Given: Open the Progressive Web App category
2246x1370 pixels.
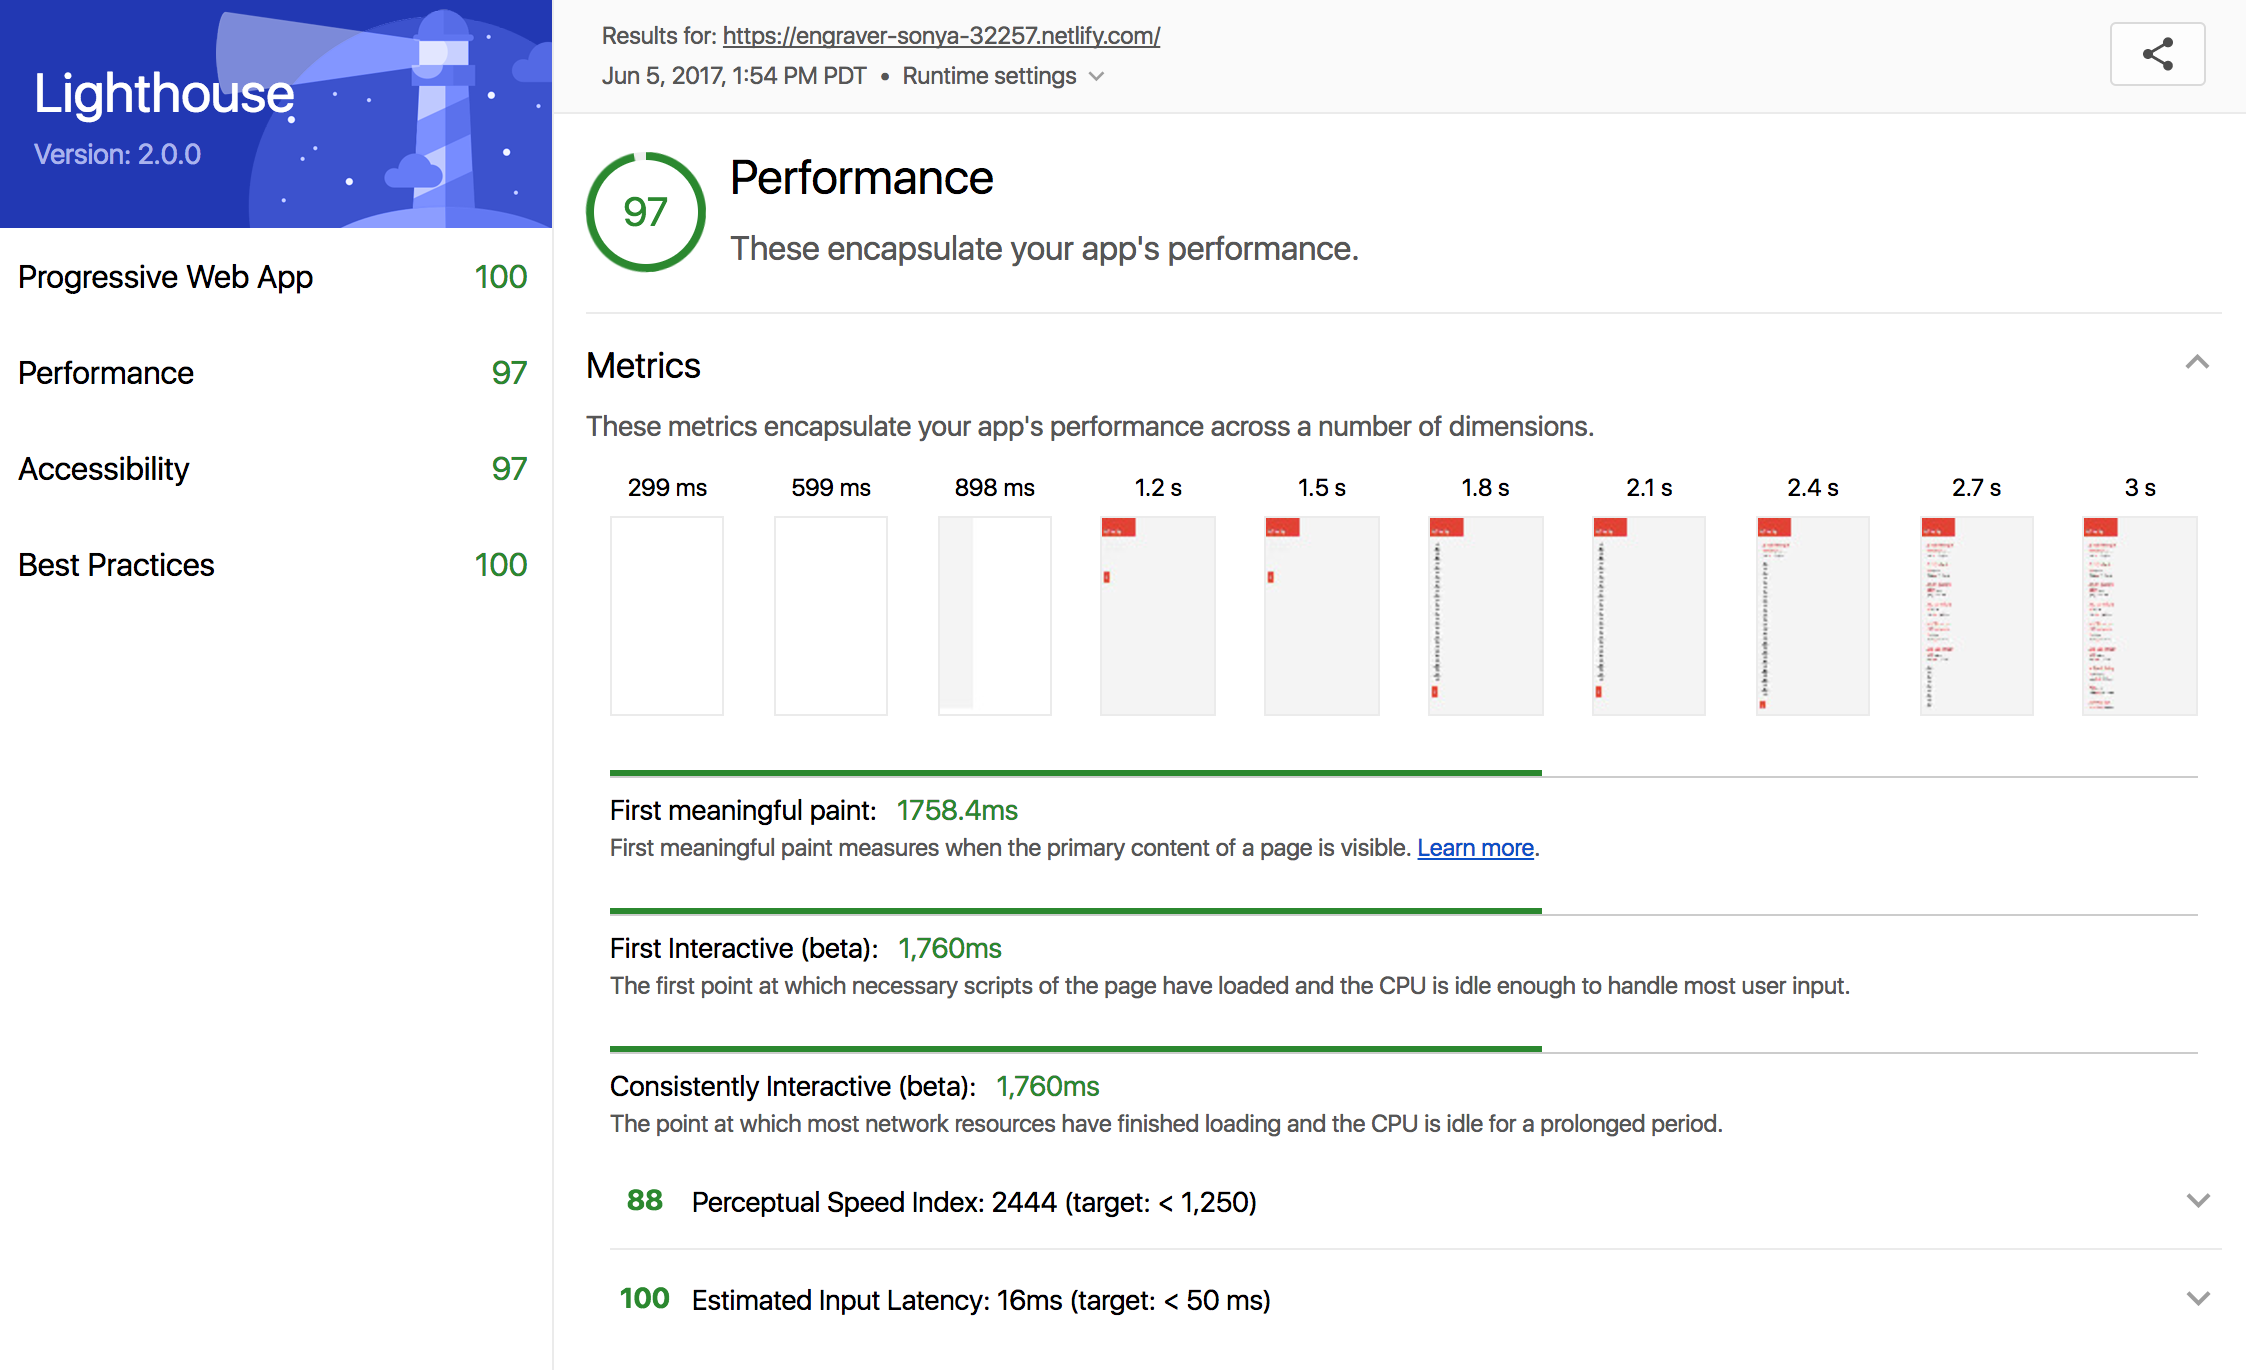Looking at the screenshot, I should pyautogui.click(x=166, y=277).
